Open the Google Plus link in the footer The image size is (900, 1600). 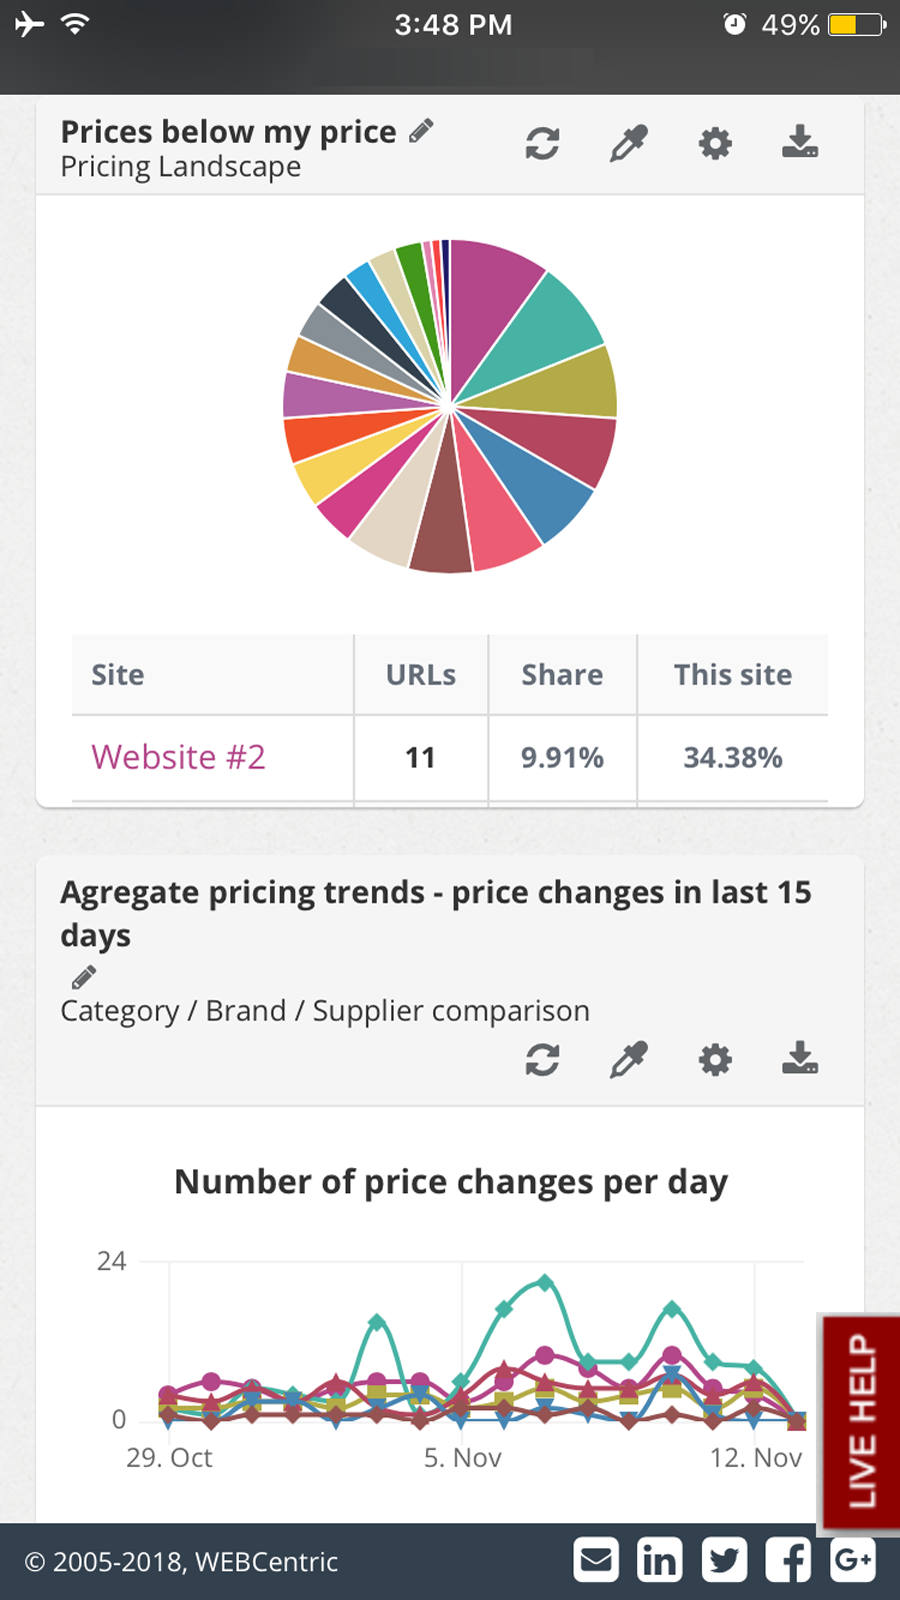tap(852, 1560)
